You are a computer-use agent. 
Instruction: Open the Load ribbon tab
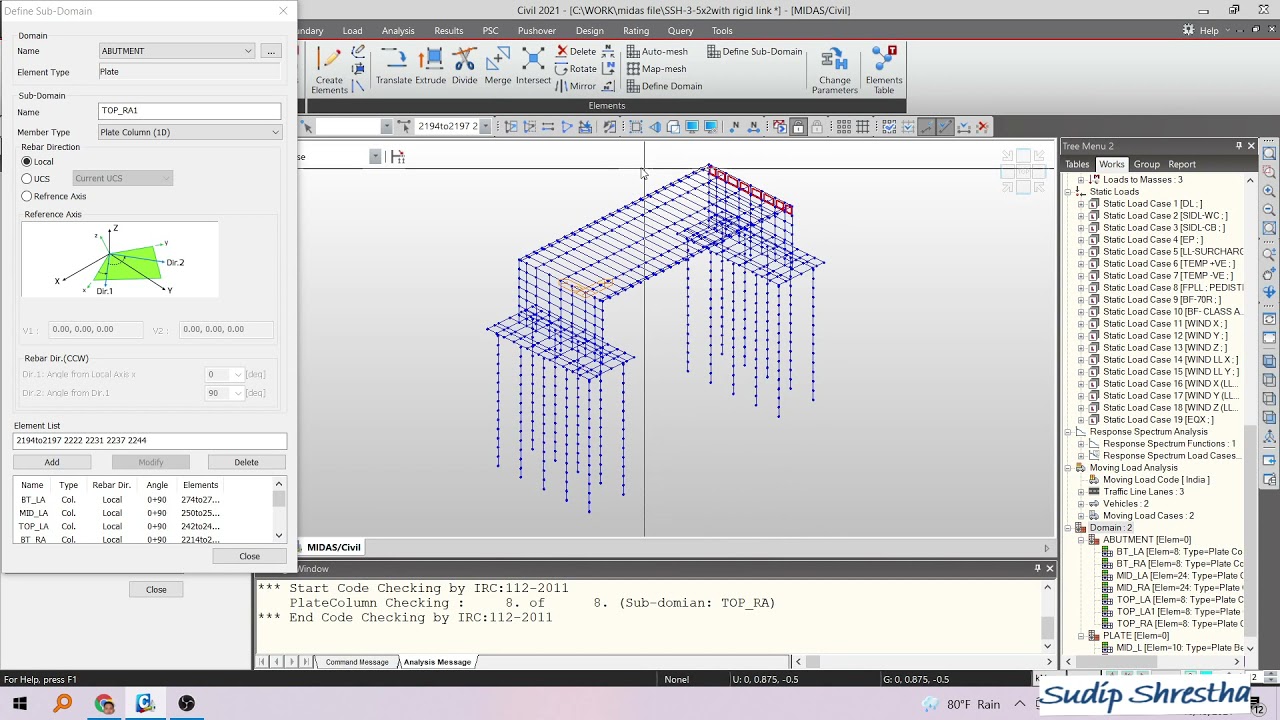[353, 31]
